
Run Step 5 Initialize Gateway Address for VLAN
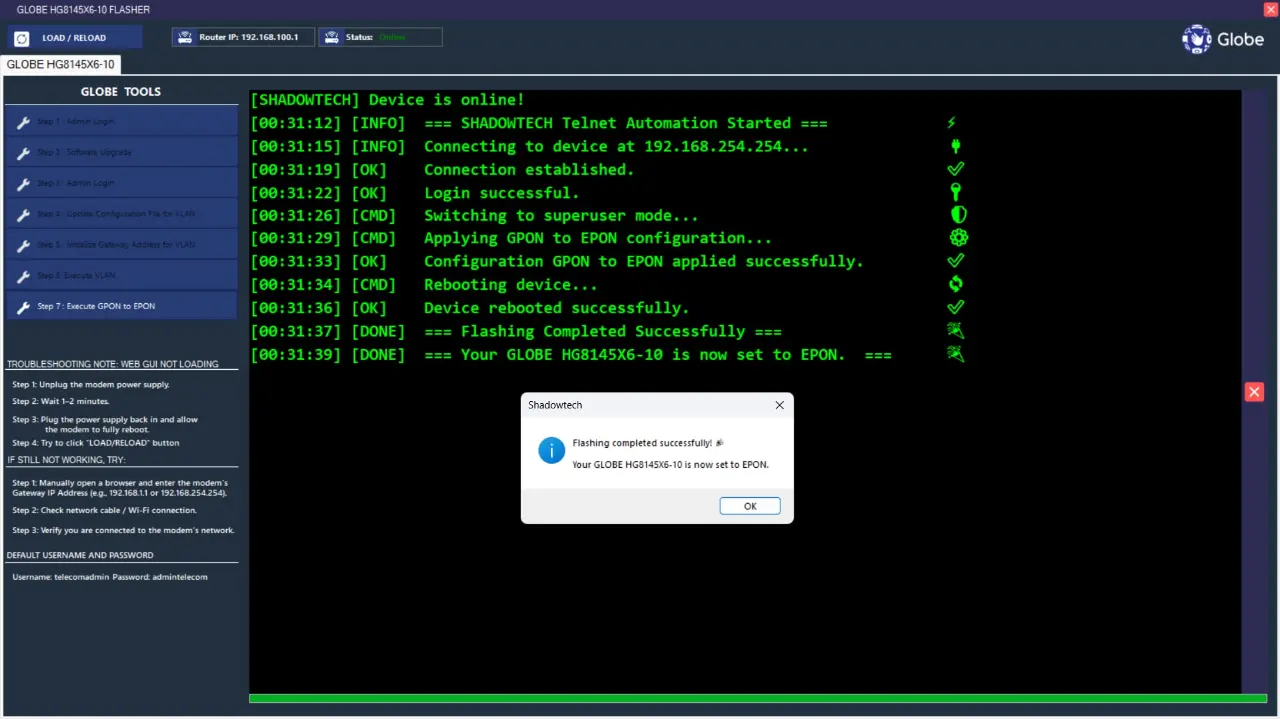coord(121,245)
